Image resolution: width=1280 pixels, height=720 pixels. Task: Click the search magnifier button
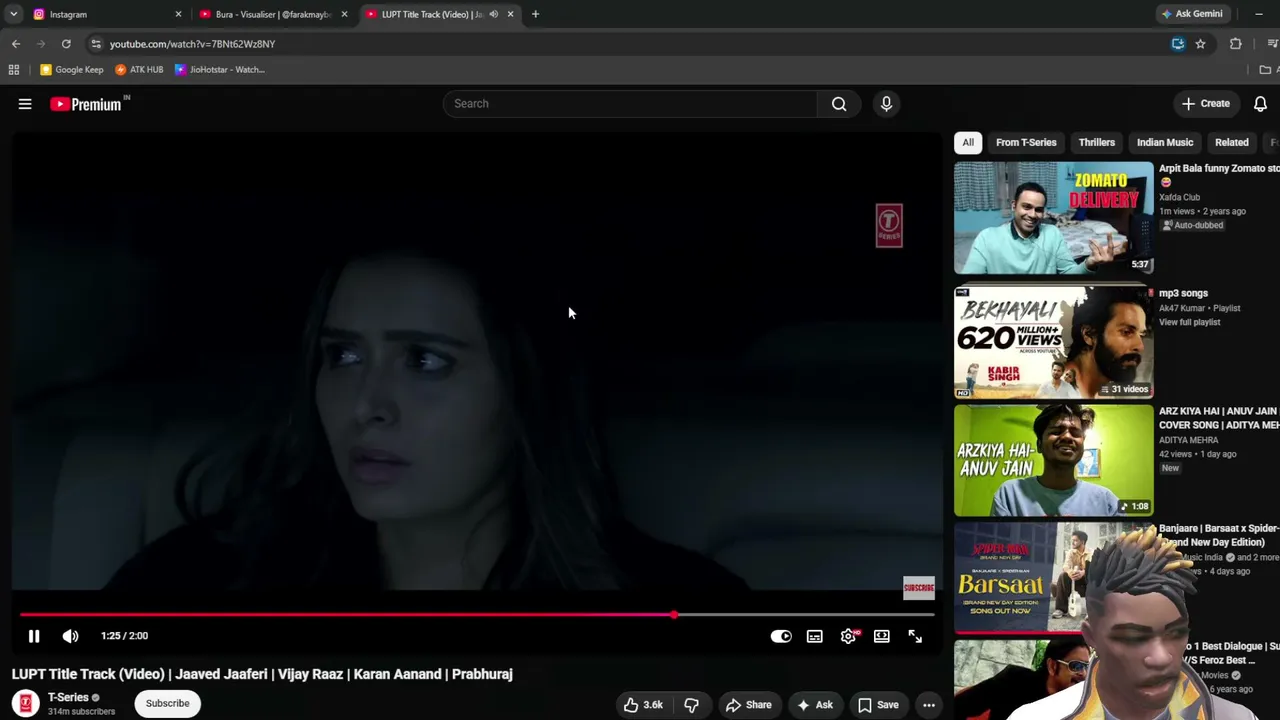(x=839, y=104)
